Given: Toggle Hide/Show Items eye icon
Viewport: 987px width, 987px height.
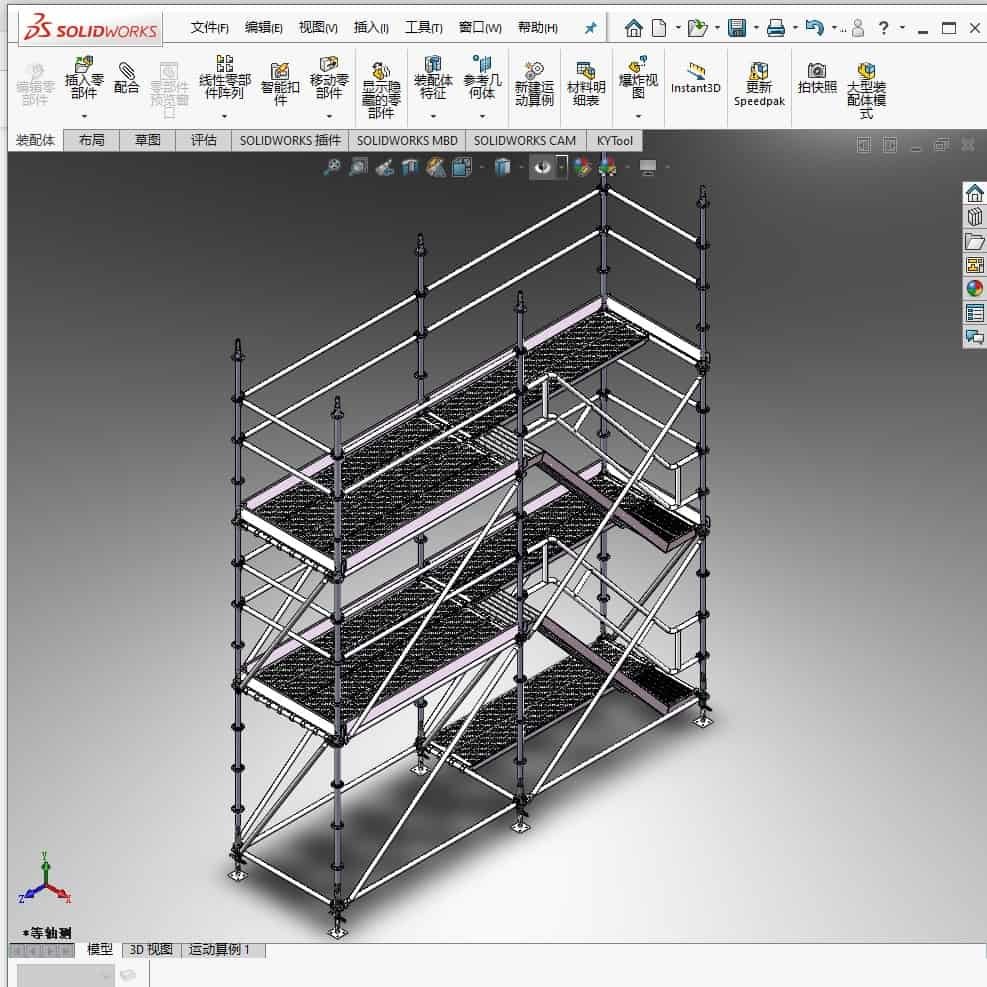Looking at the screenshot, I should point(542,167).
